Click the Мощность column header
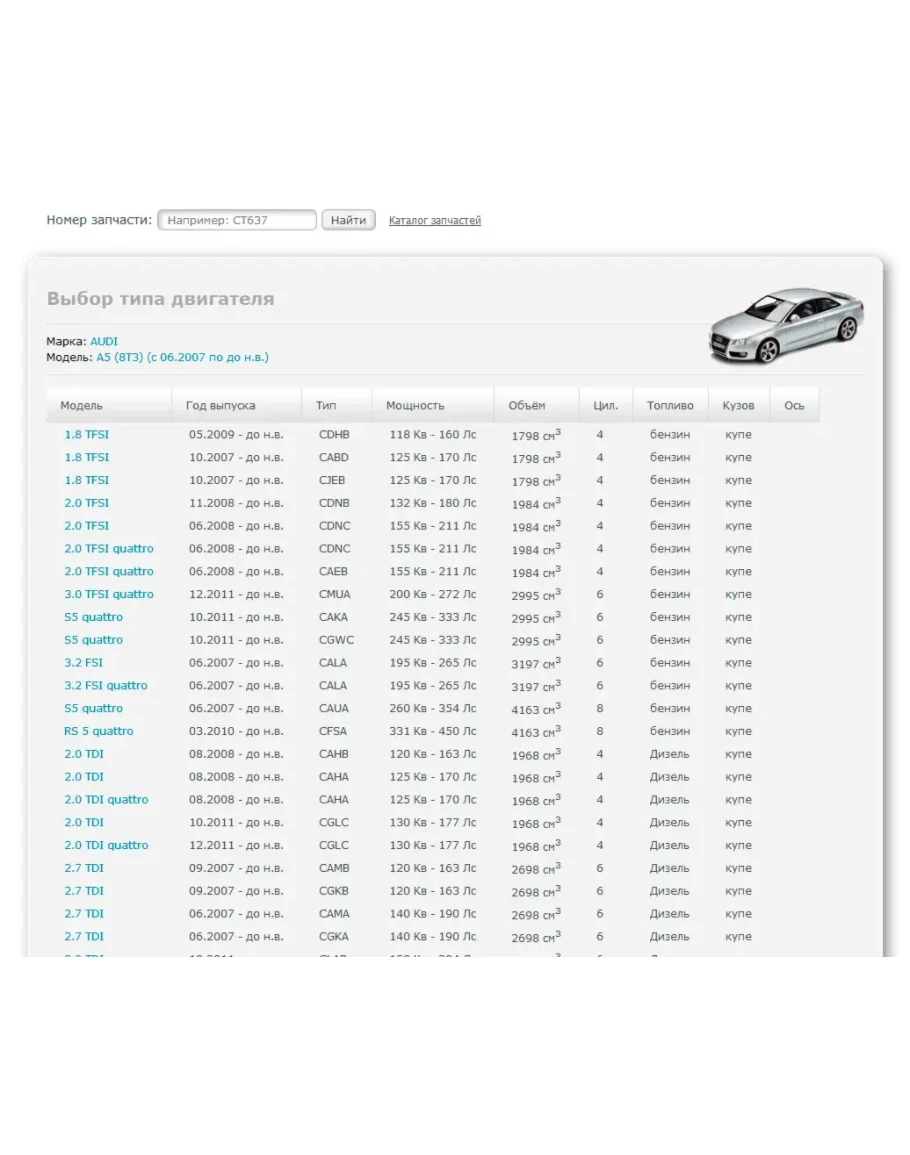910x1155 pixels. point(414,406)
